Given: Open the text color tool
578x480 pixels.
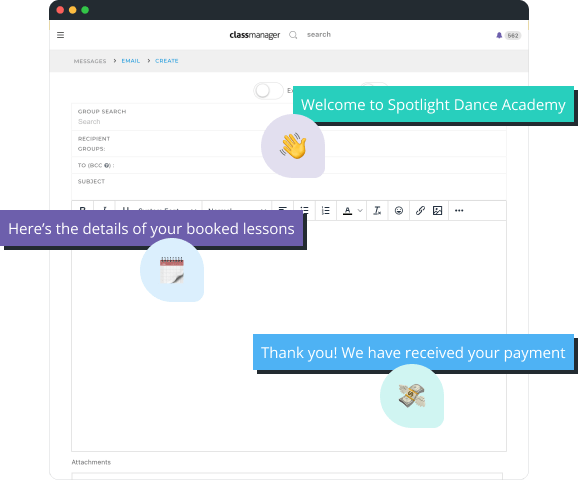Looking at the screenshot, I should point(347,211).
